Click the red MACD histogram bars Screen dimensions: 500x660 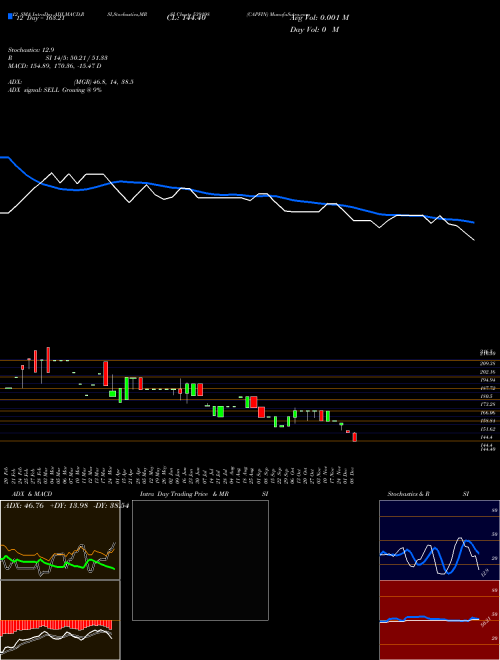coord(56,625)
